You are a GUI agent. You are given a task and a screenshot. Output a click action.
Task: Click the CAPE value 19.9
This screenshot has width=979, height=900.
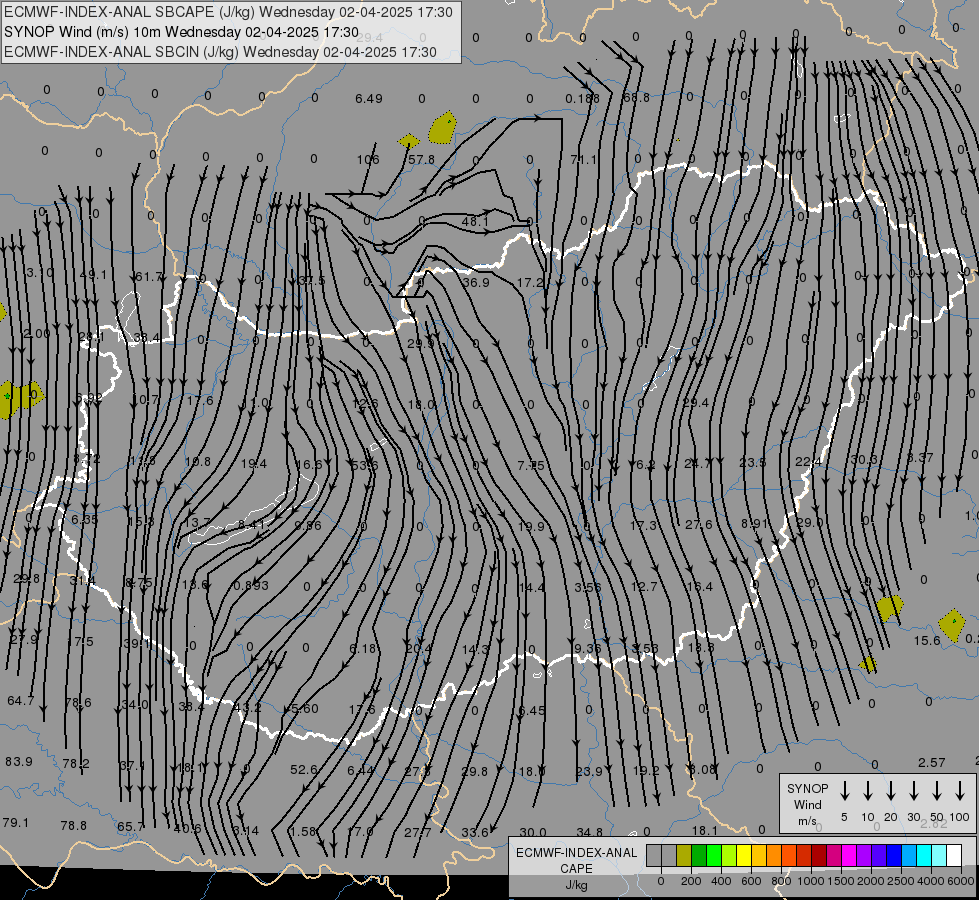pos(531,527)
